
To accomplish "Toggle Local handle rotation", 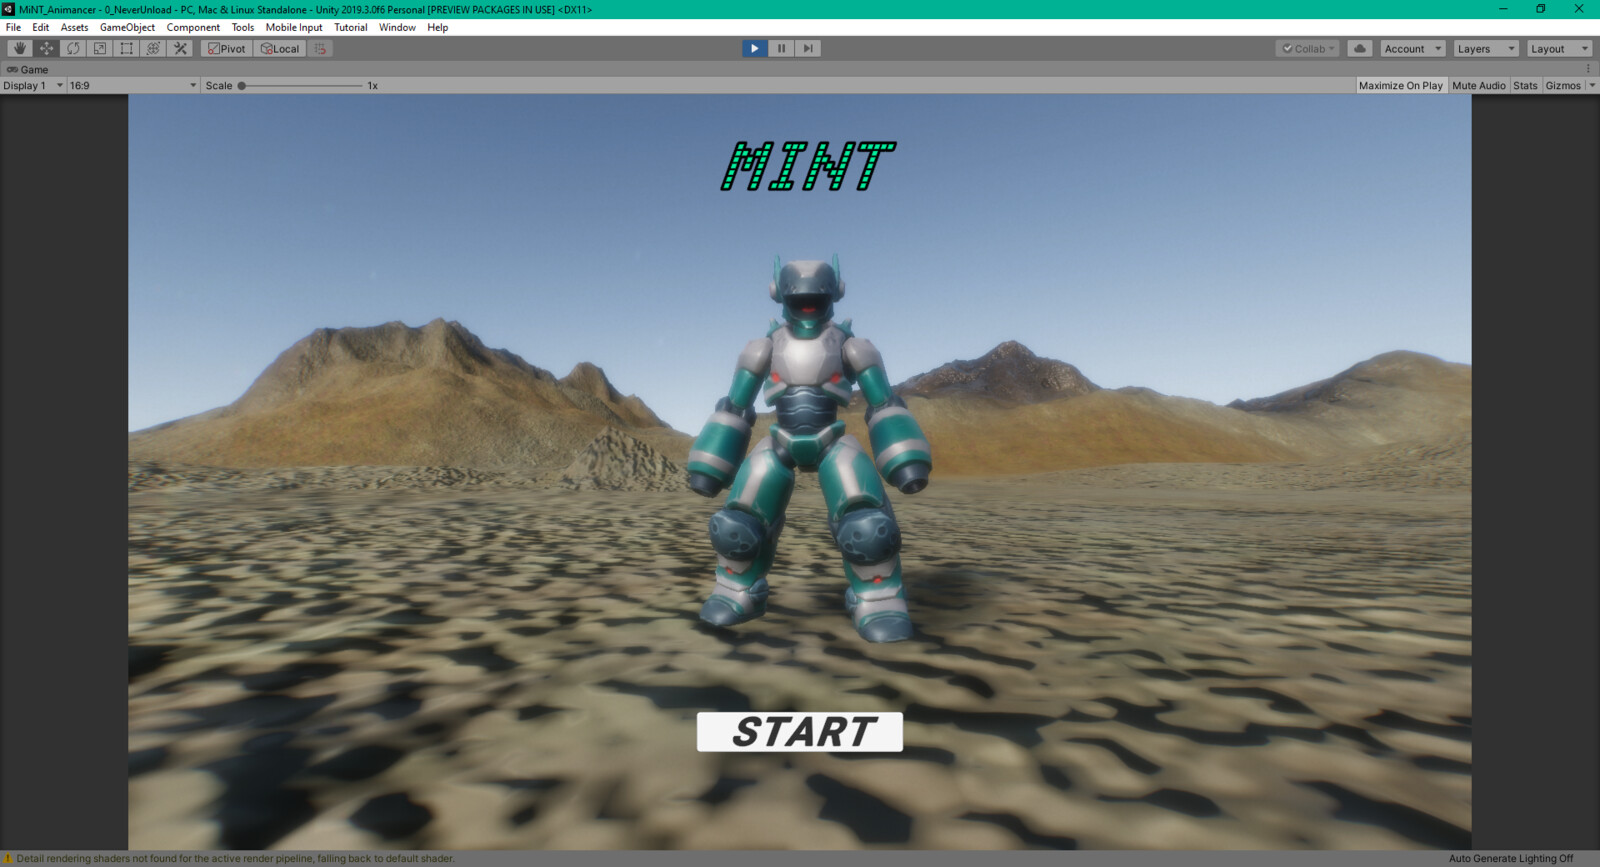I will (x=280, y=48).
